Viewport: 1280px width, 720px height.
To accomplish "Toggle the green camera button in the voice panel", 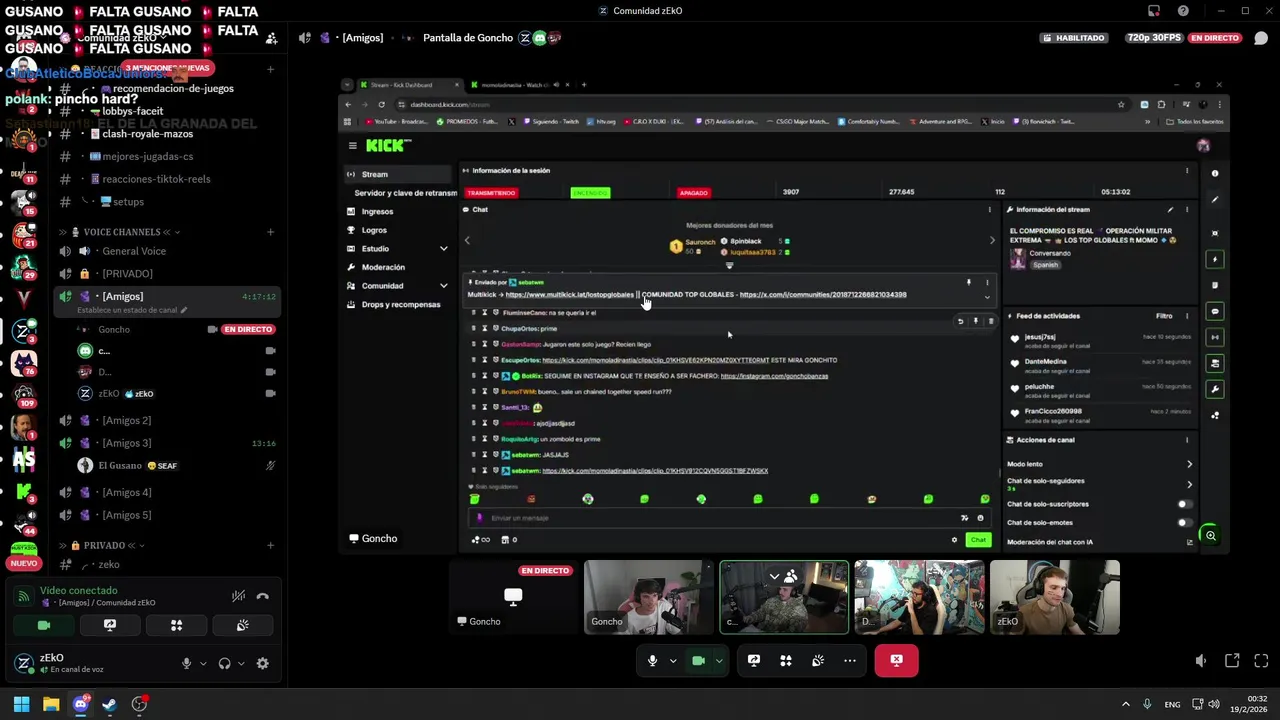I will [x=44, y=625].
